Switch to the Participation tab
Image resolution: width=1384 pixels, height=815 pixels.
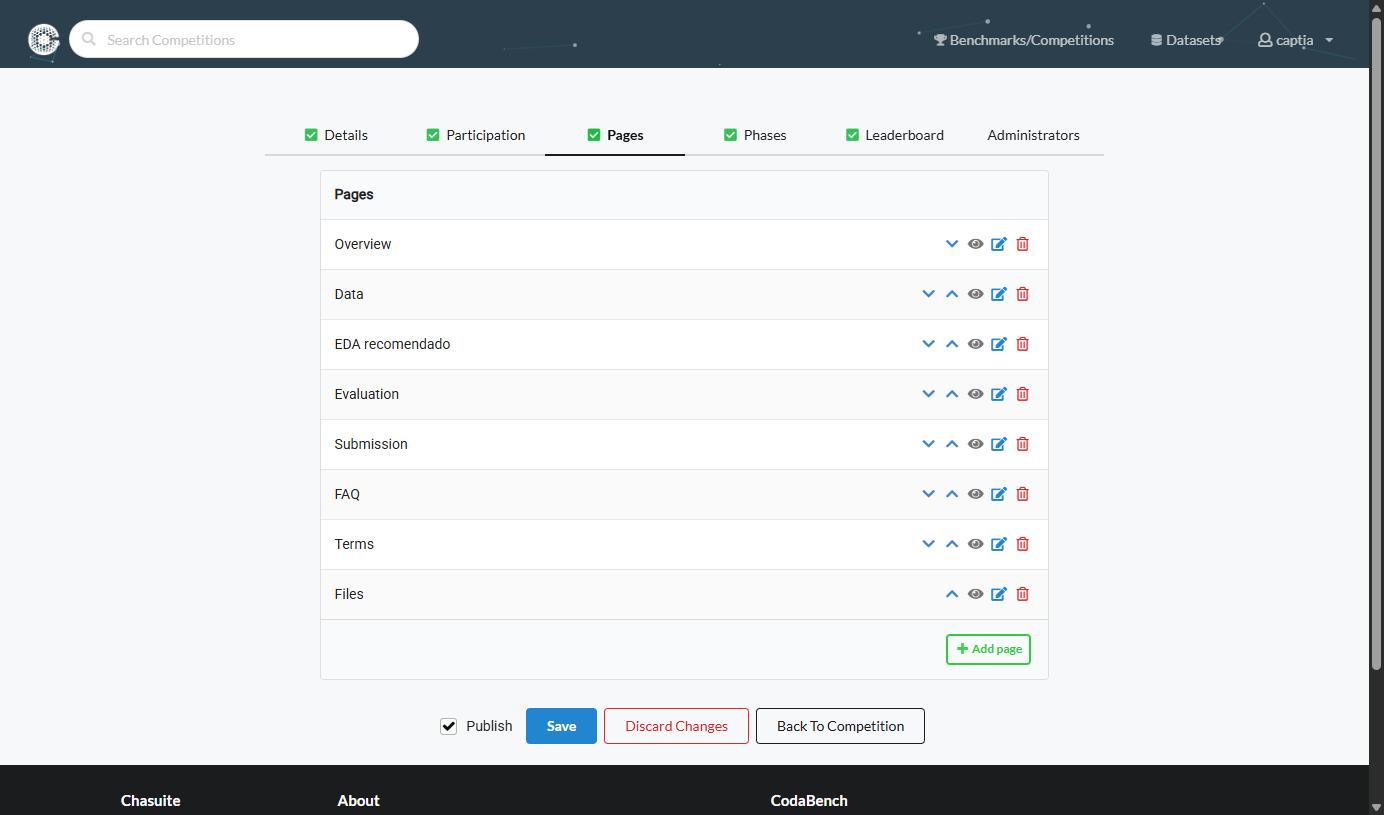(x=475, y=135)
